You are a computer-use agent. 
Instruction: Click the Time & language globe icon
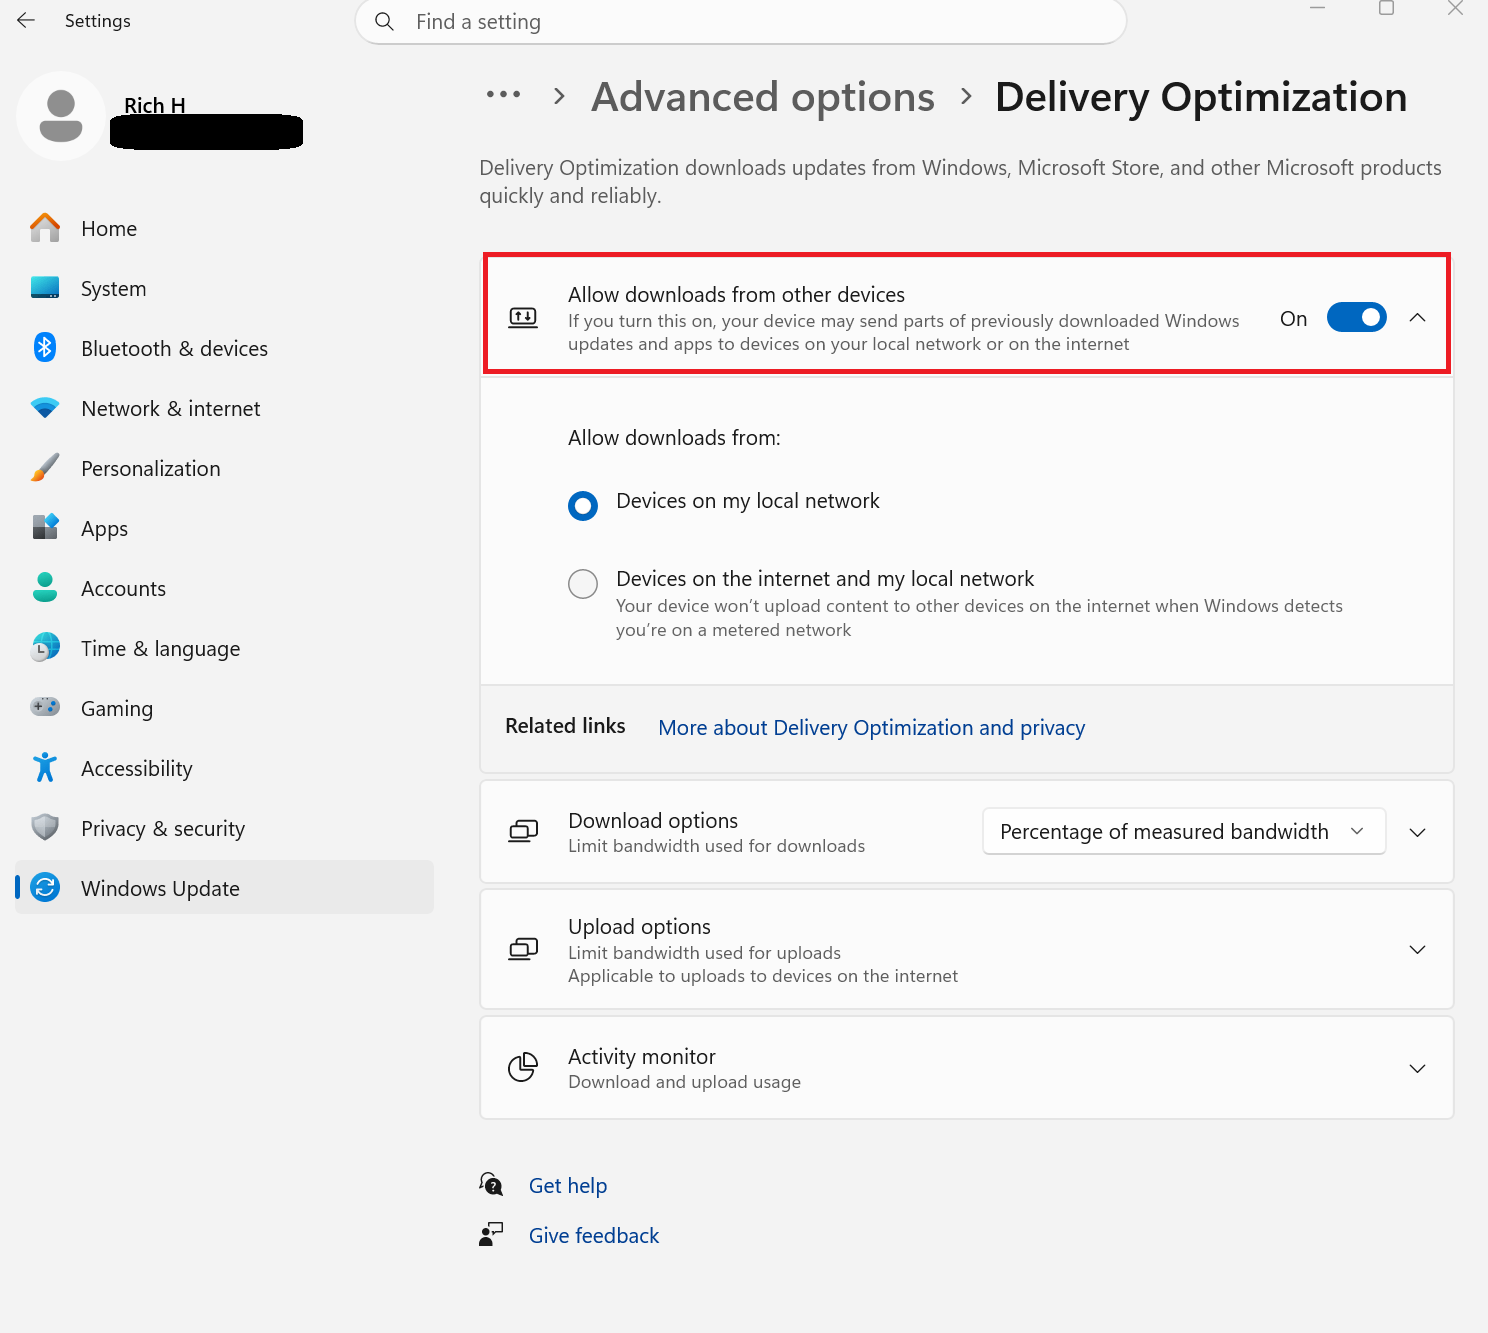coord(45,647)
